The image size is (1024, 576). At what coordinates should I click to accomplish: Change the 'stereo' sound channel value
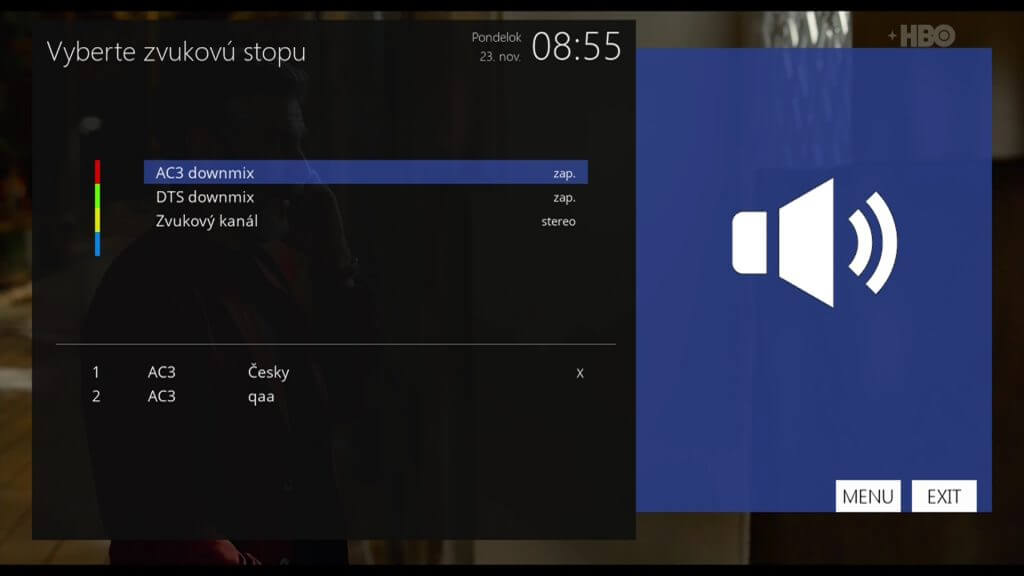(x=558, y=221)
